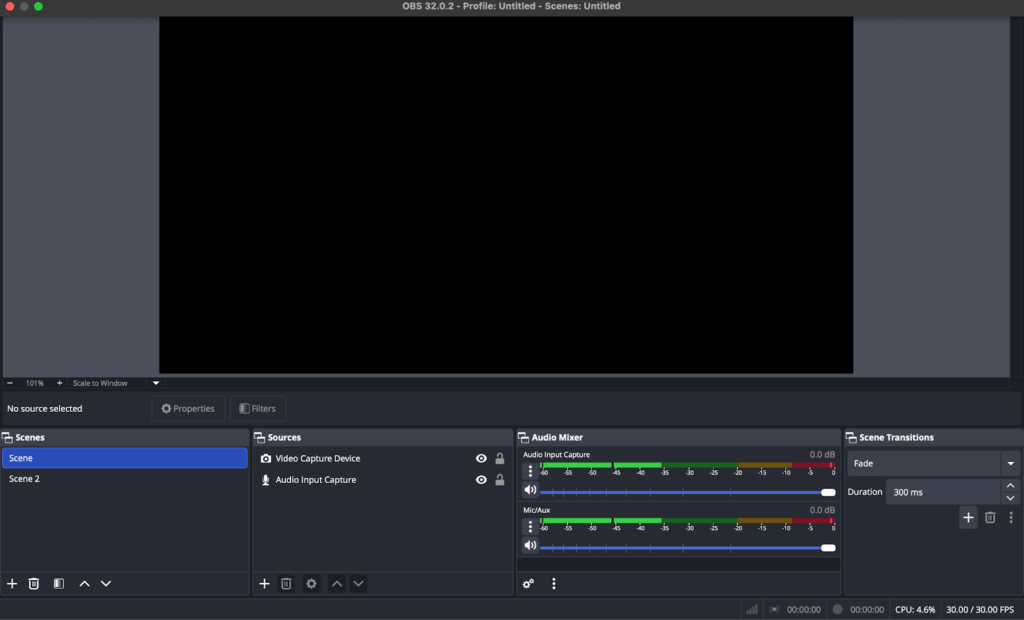Image resolution: width=1024 pixels, height=620 pixels.
Task: Toggle visibility of Audio Input Capture source
Action: pos(481,480)
